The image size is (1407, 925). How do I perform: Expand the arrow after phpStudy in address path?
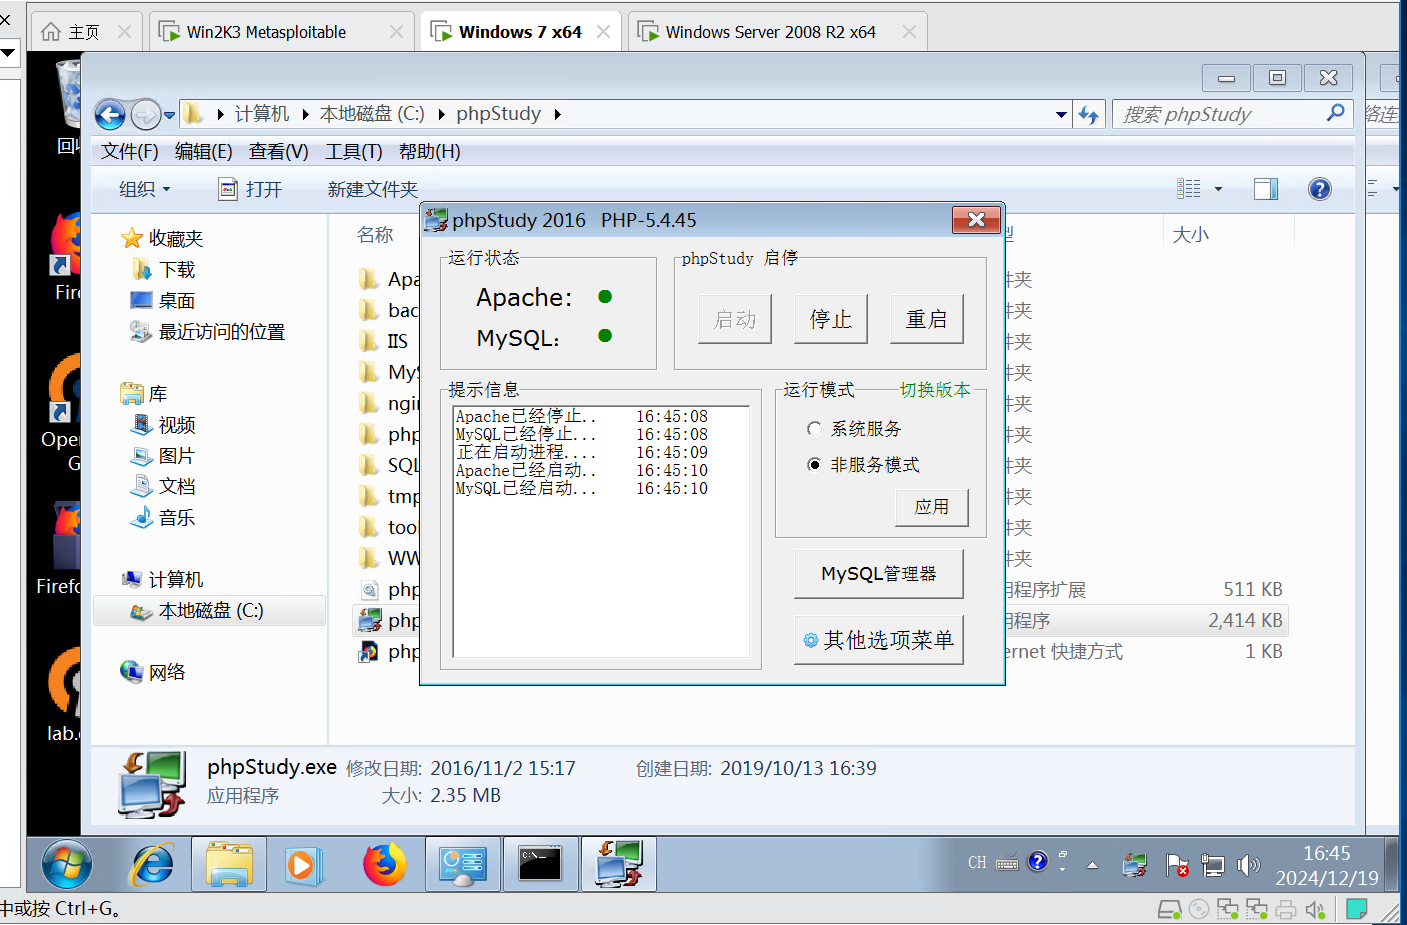tap(557, 115)
